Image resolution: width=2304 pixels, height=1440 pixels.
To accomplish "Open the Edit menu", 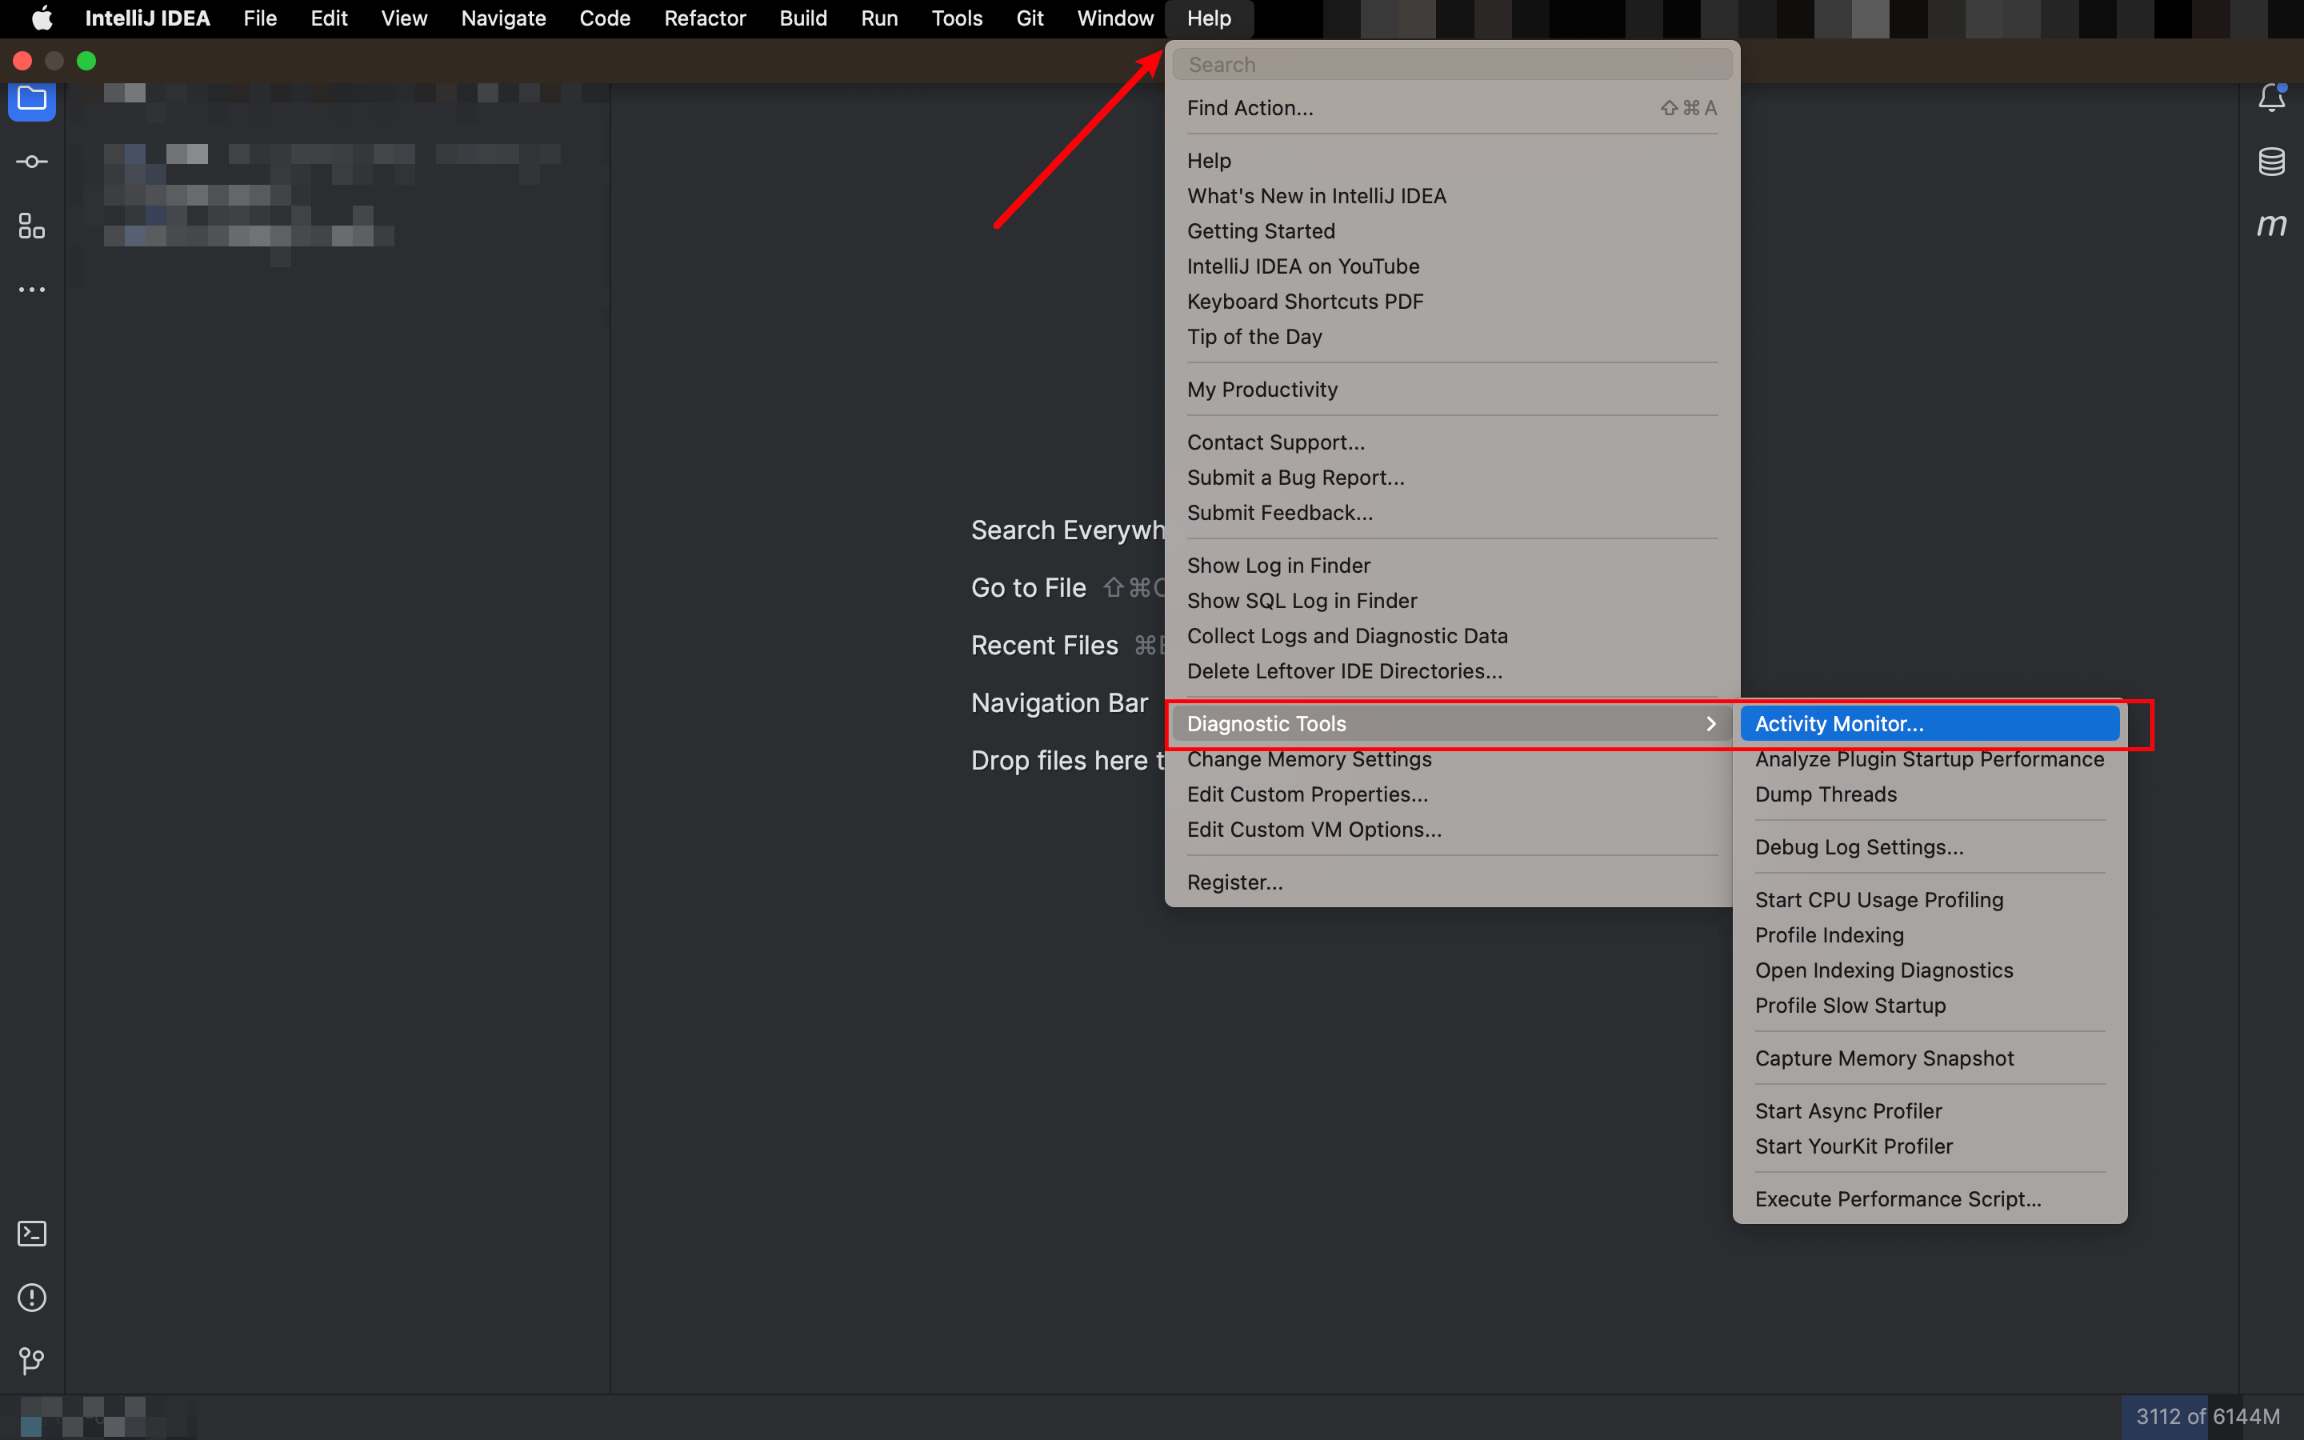I will [x=329, y=18].
